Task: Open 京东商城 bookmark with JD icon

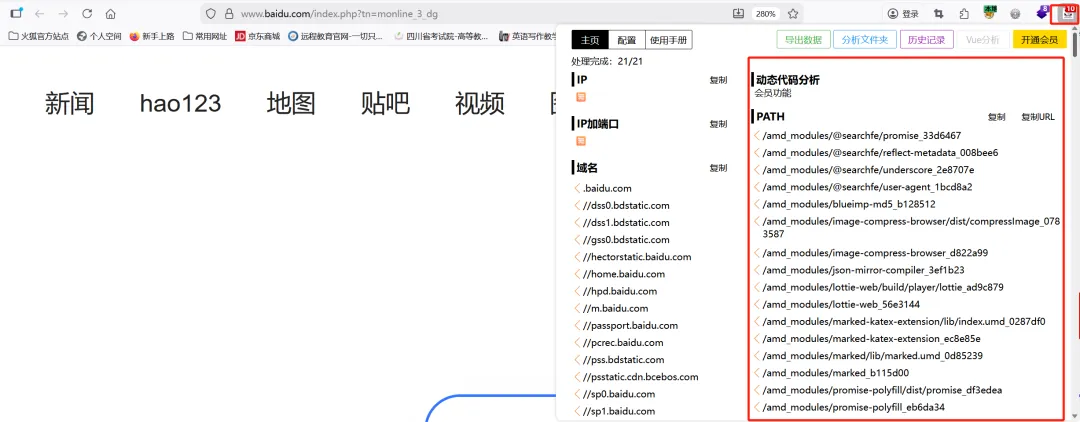Action: tap(258, 36)
